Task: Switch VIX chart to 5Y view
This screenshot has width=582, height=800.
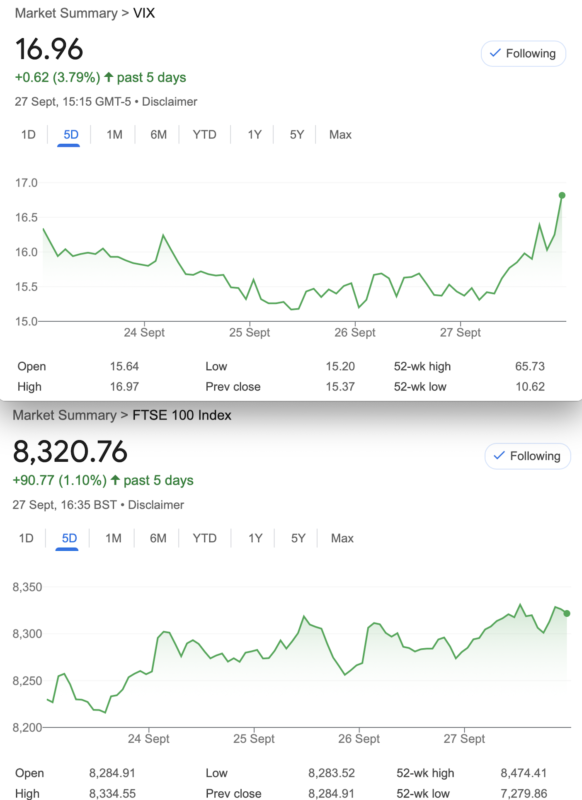Action: 296,135
